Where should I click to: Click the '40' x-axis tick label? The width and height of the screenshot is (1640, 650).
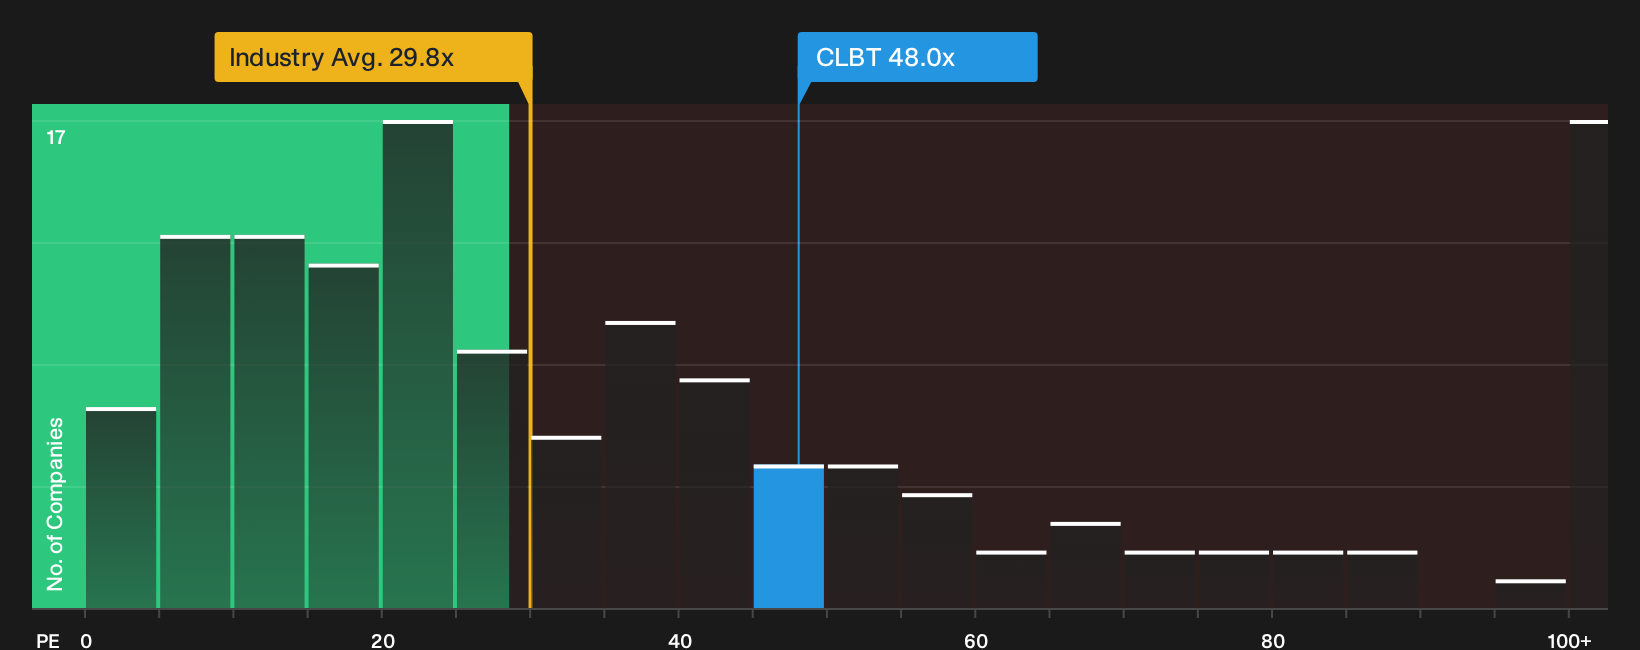pyautogui.click(x=680, y=640)
